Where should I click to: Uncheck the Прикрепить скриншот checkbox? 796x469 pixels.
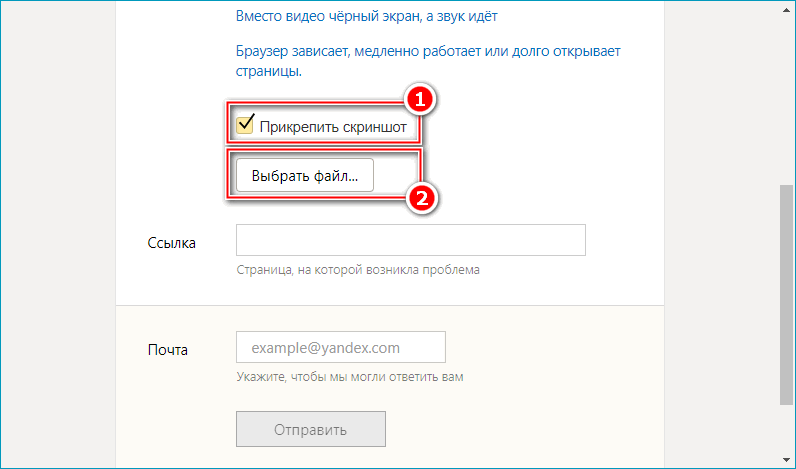tap(244, 125)
